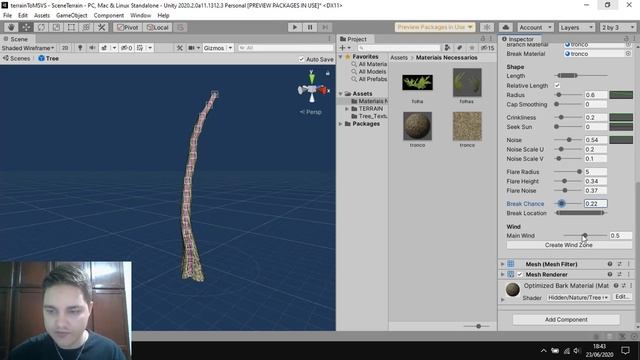The height and width of the screenshot is (360, 640).
Task: Adjust the Radius slider
Action: tap(568, 95)
